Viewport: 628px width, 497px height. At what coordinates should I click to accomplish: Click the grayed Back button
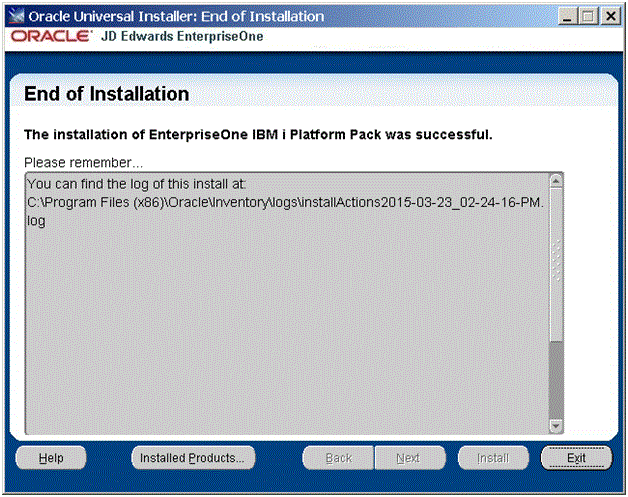tap(338, 457)
